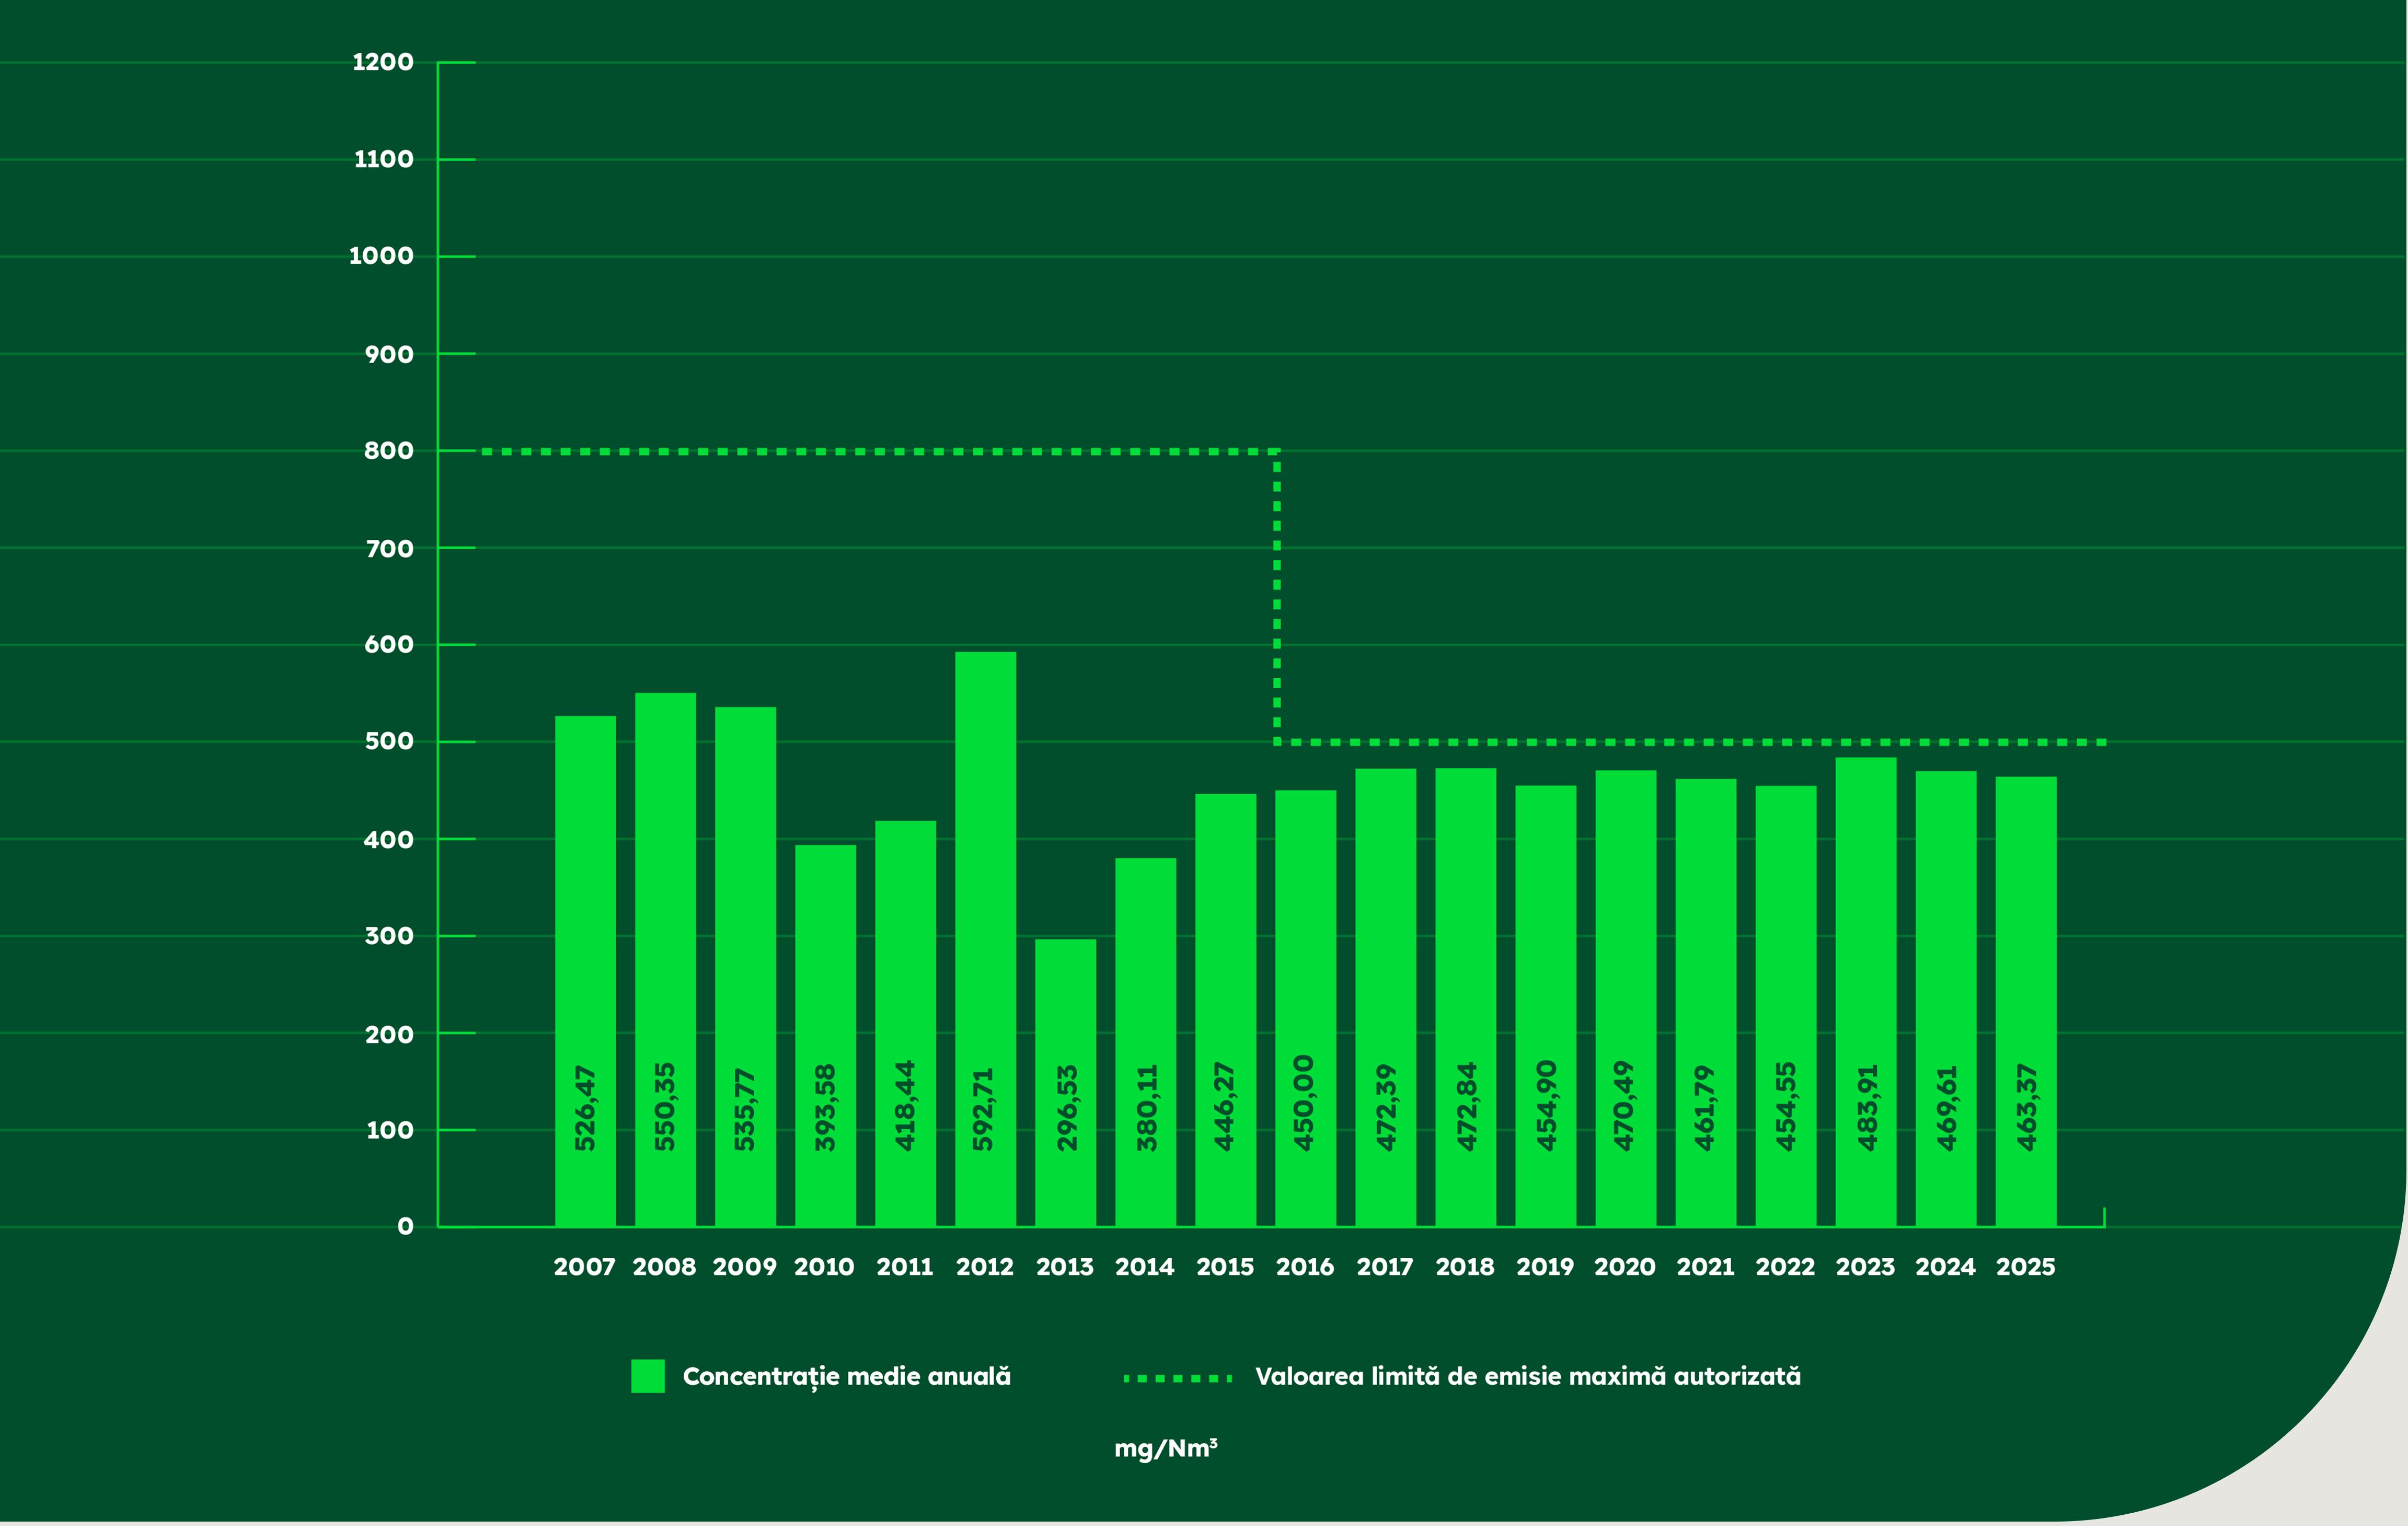2408x1531 pixels.
Task: Click the 2008 bar labeled 550,35
Action: coord(665,959)
